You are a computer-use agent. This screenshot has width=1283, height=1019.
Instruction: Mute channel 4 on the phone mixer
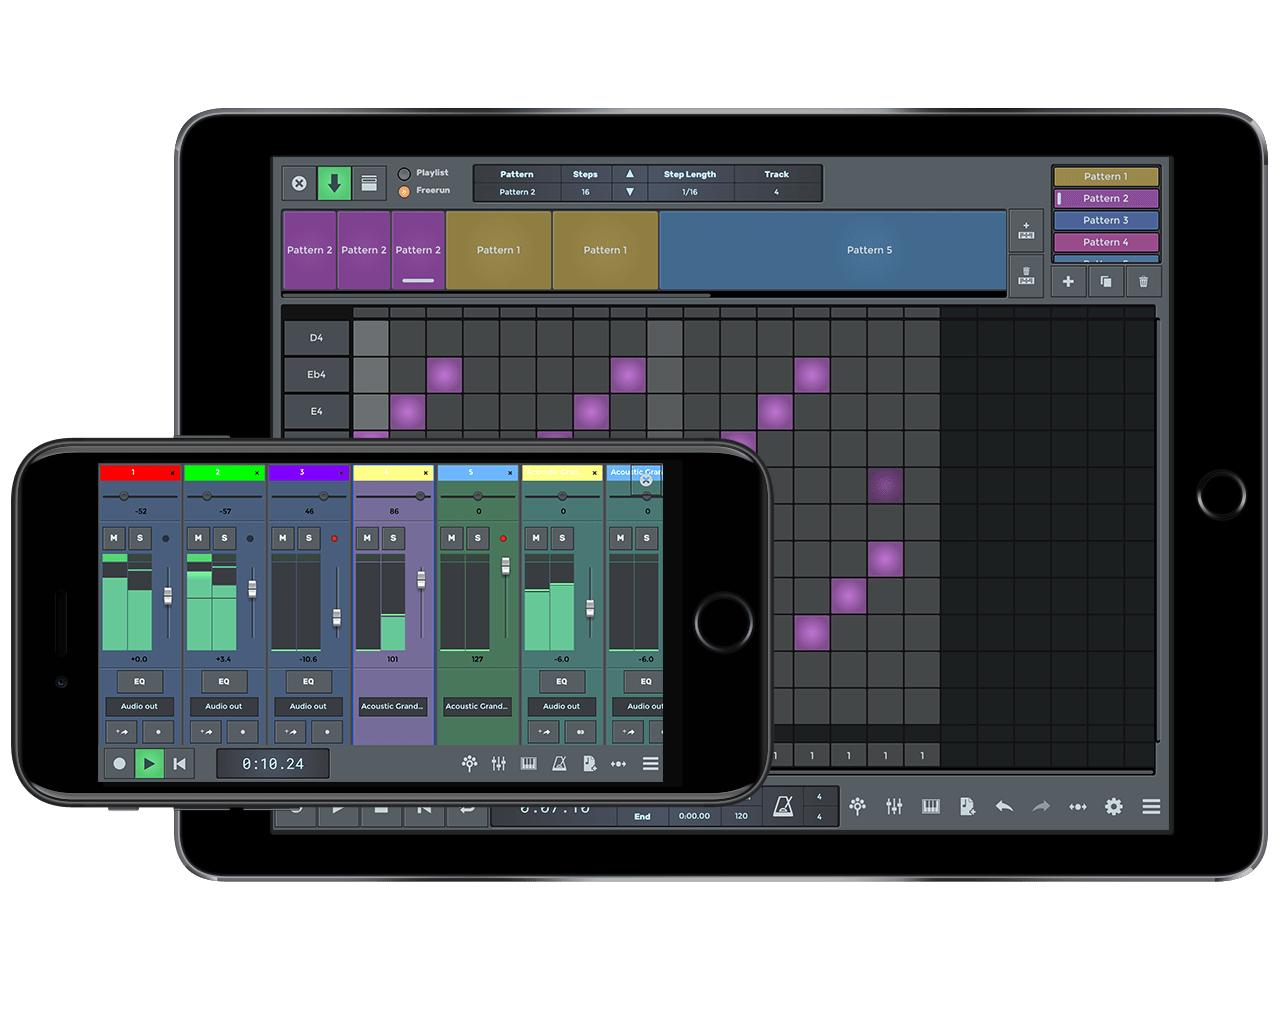point(367,538)
